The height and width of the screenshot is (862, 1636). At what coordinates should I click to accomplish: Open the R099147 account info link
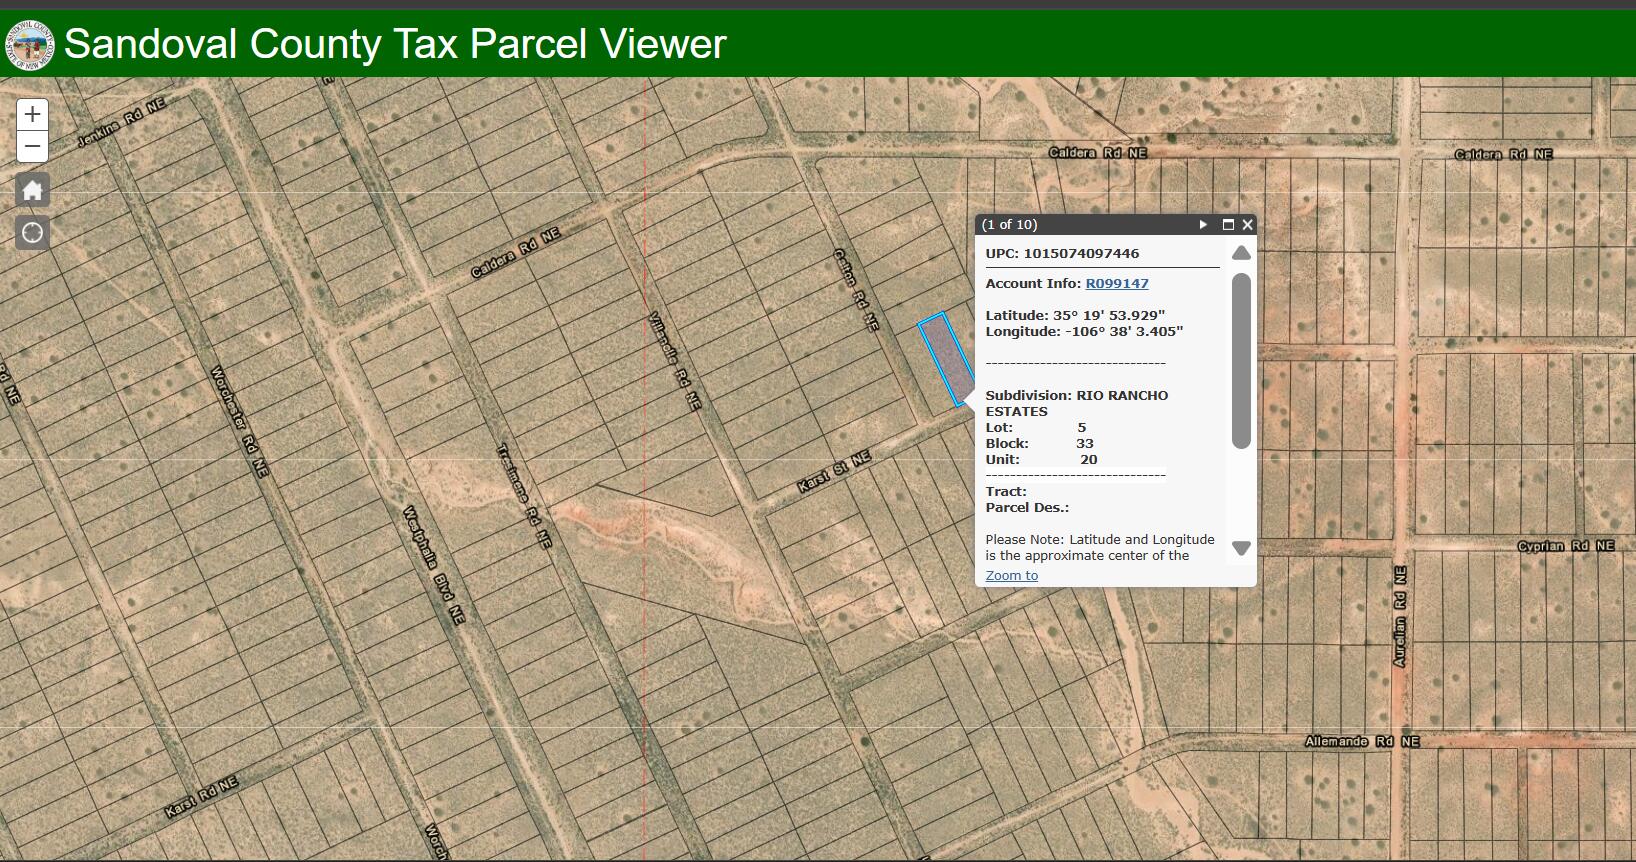(1116, 284)
